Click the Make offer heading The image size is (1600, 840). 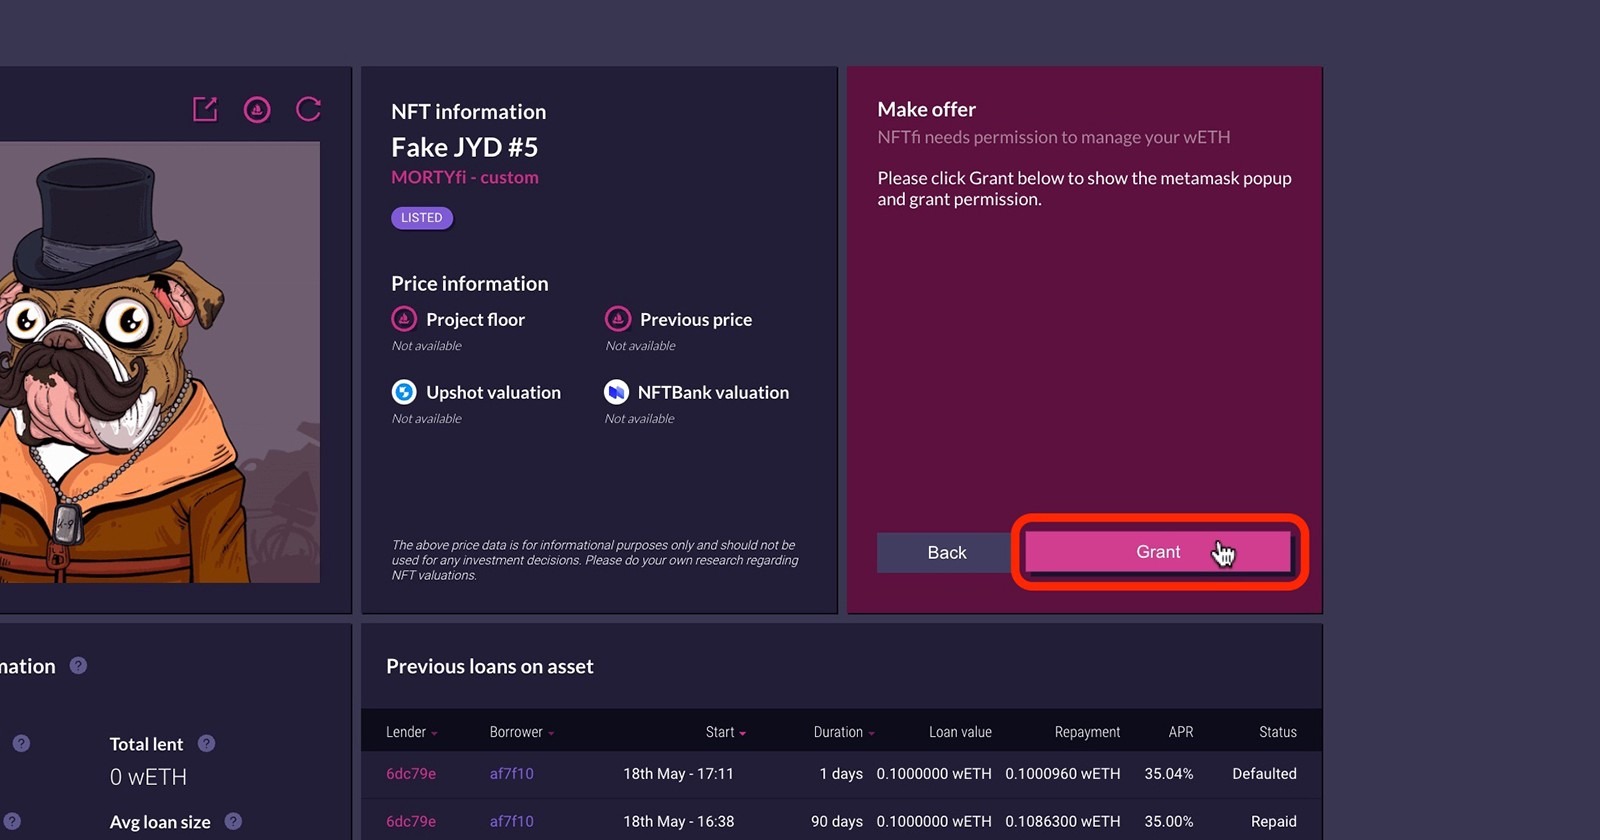tap(926, 109)
